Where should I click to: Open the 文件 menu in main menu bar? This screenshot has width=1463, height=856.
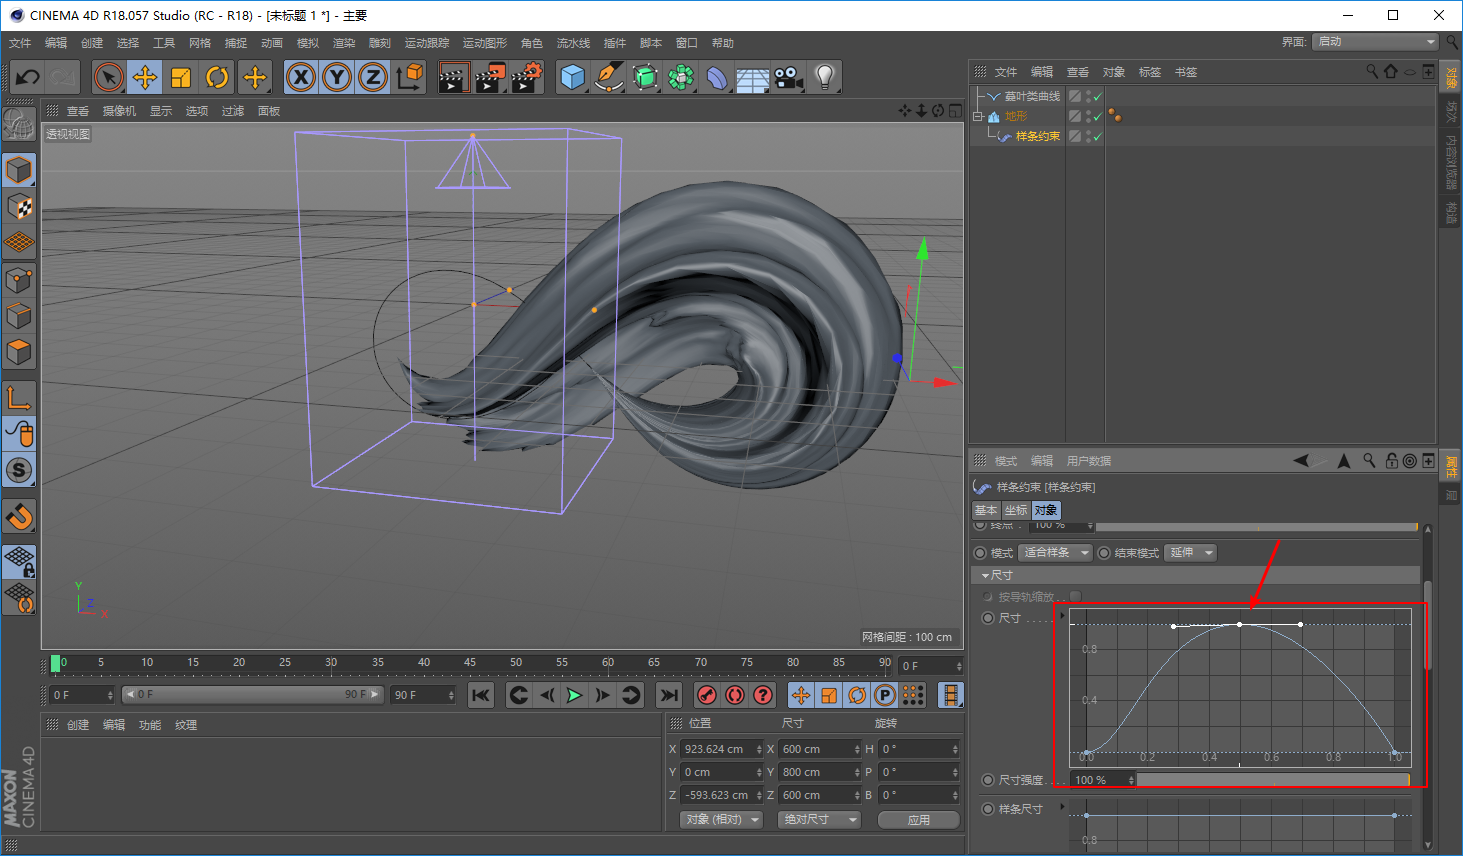click(20, 43)
